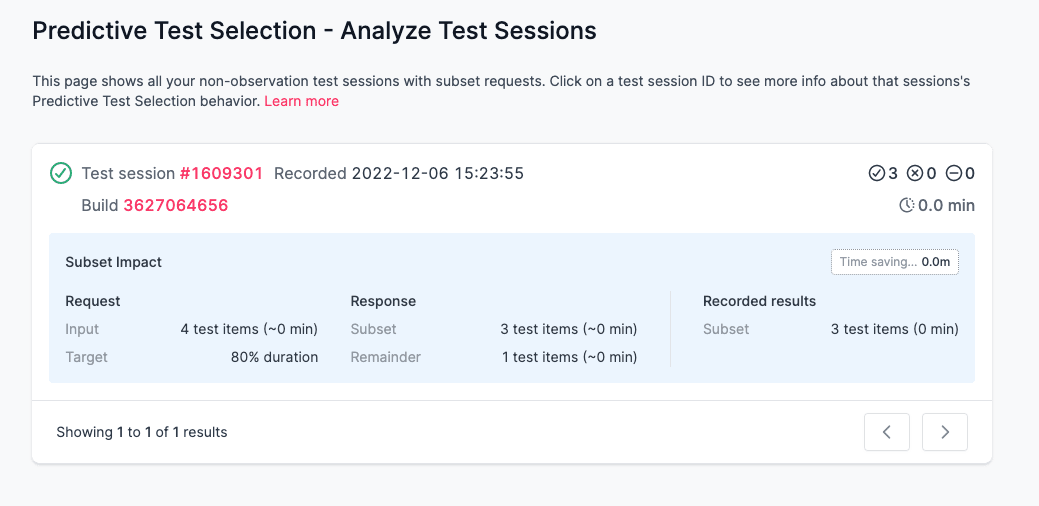1039x506 pixels.
Task: Click the 0.0 min session duration text
Action: (946, 205)
